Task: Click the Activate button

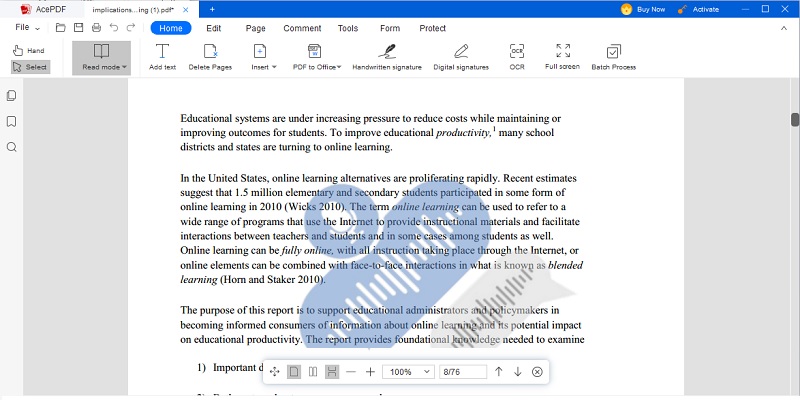Action: coord(698,9)
